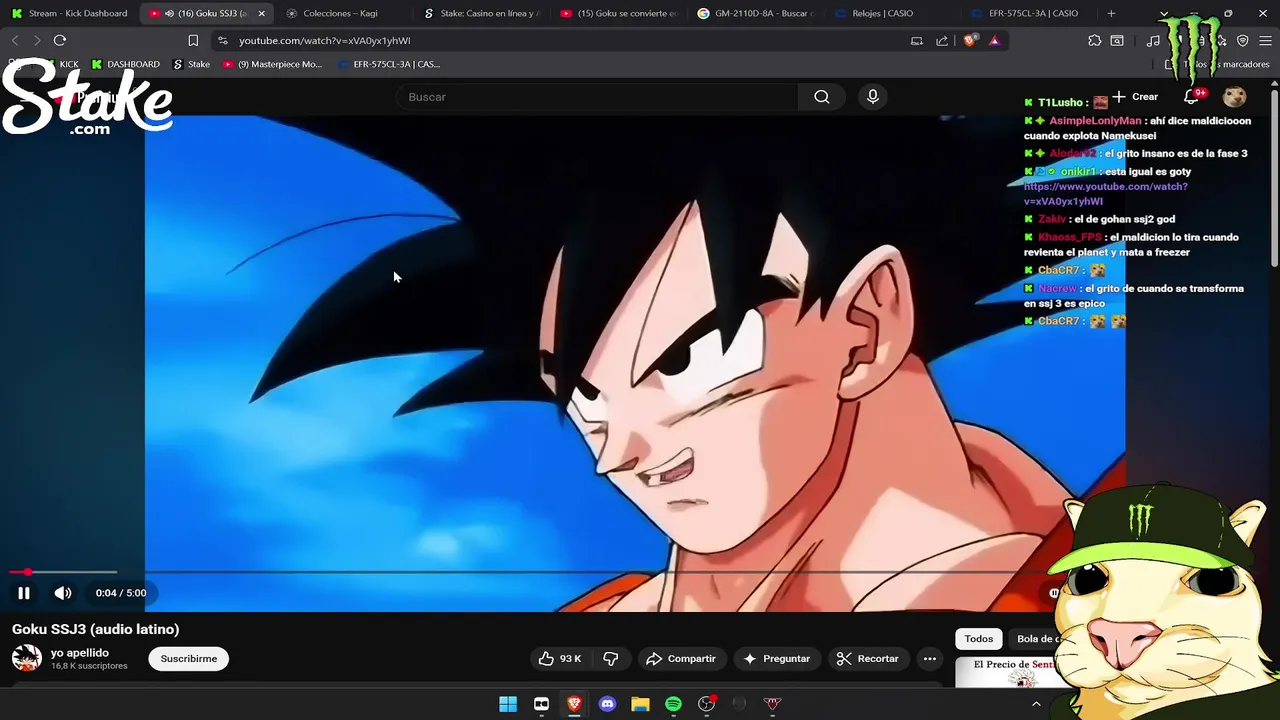Reload the page

click(x=60, y=40)
